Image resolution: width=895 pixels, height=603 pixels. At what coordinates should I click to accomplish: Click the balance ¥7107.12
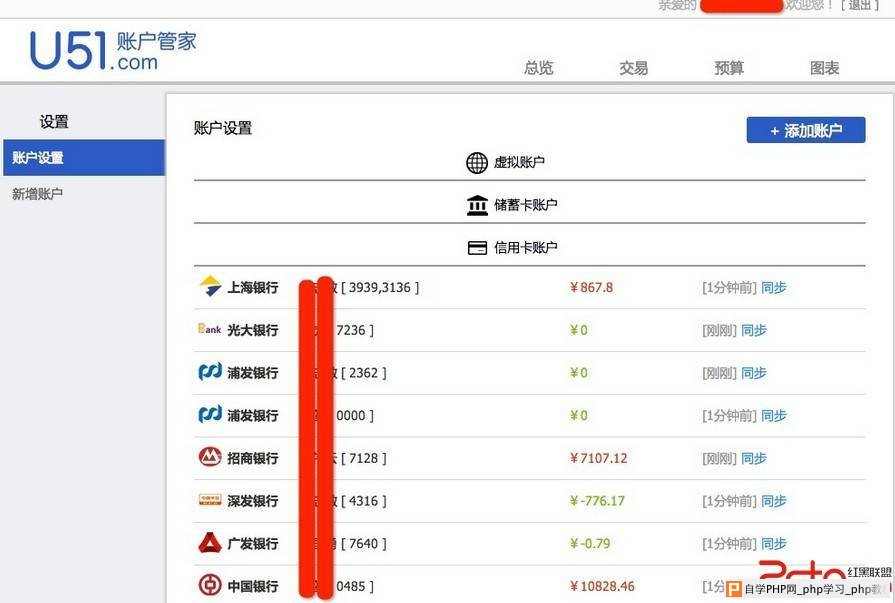pos(598,458)
